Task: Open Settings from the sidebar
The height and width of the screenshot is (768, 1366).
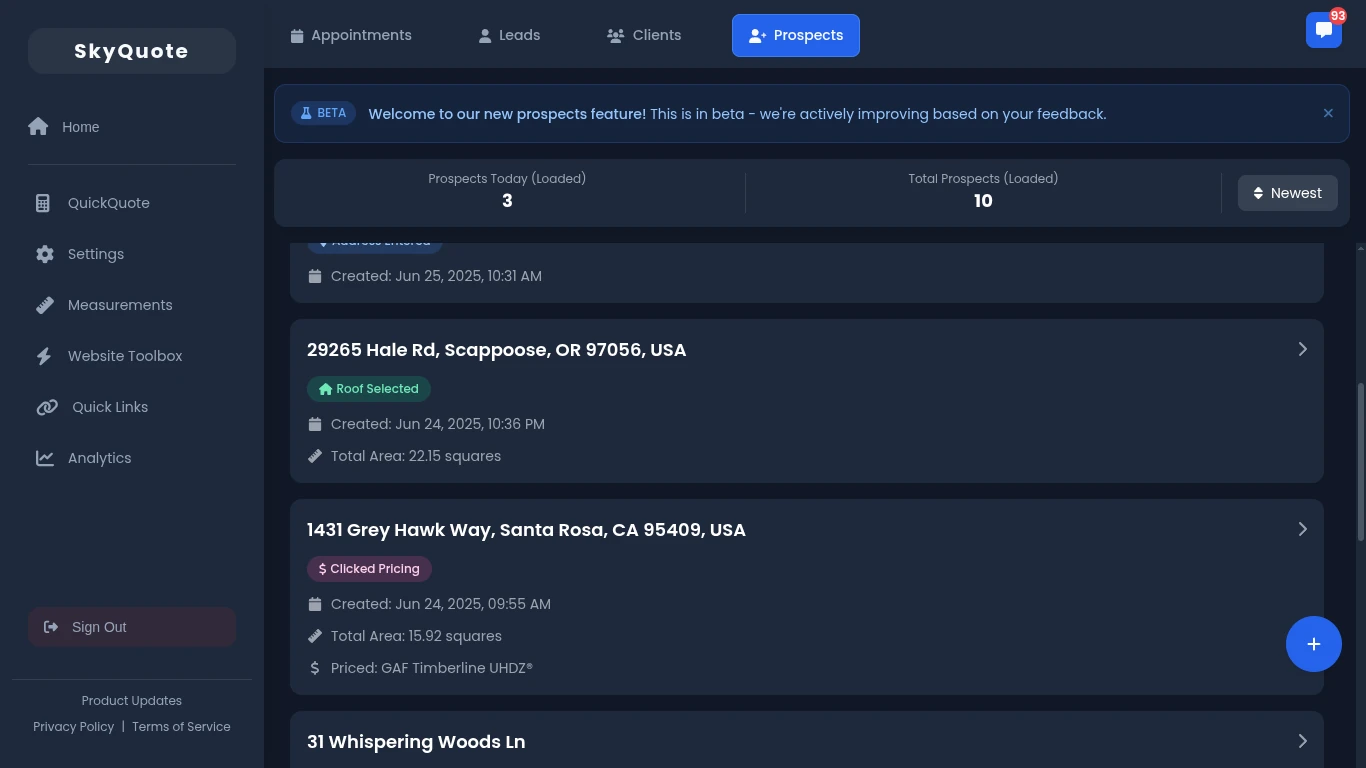Action: 132,254
